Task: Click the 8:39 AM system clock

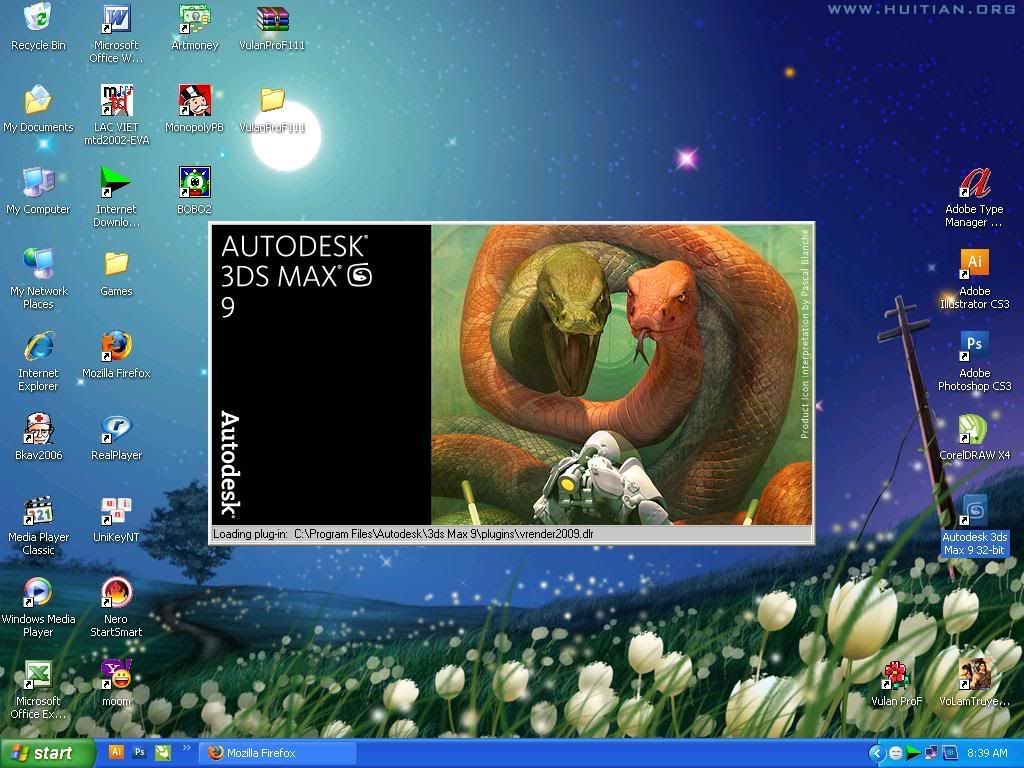Action: pyautogui.click(x=987, y=754)
